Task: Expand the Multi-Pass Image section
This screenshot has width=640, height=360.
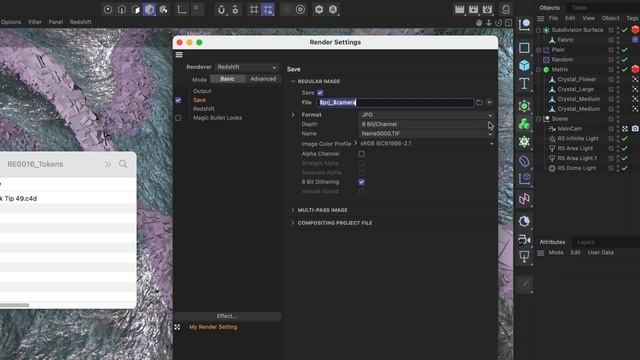Action: (293, 210)
